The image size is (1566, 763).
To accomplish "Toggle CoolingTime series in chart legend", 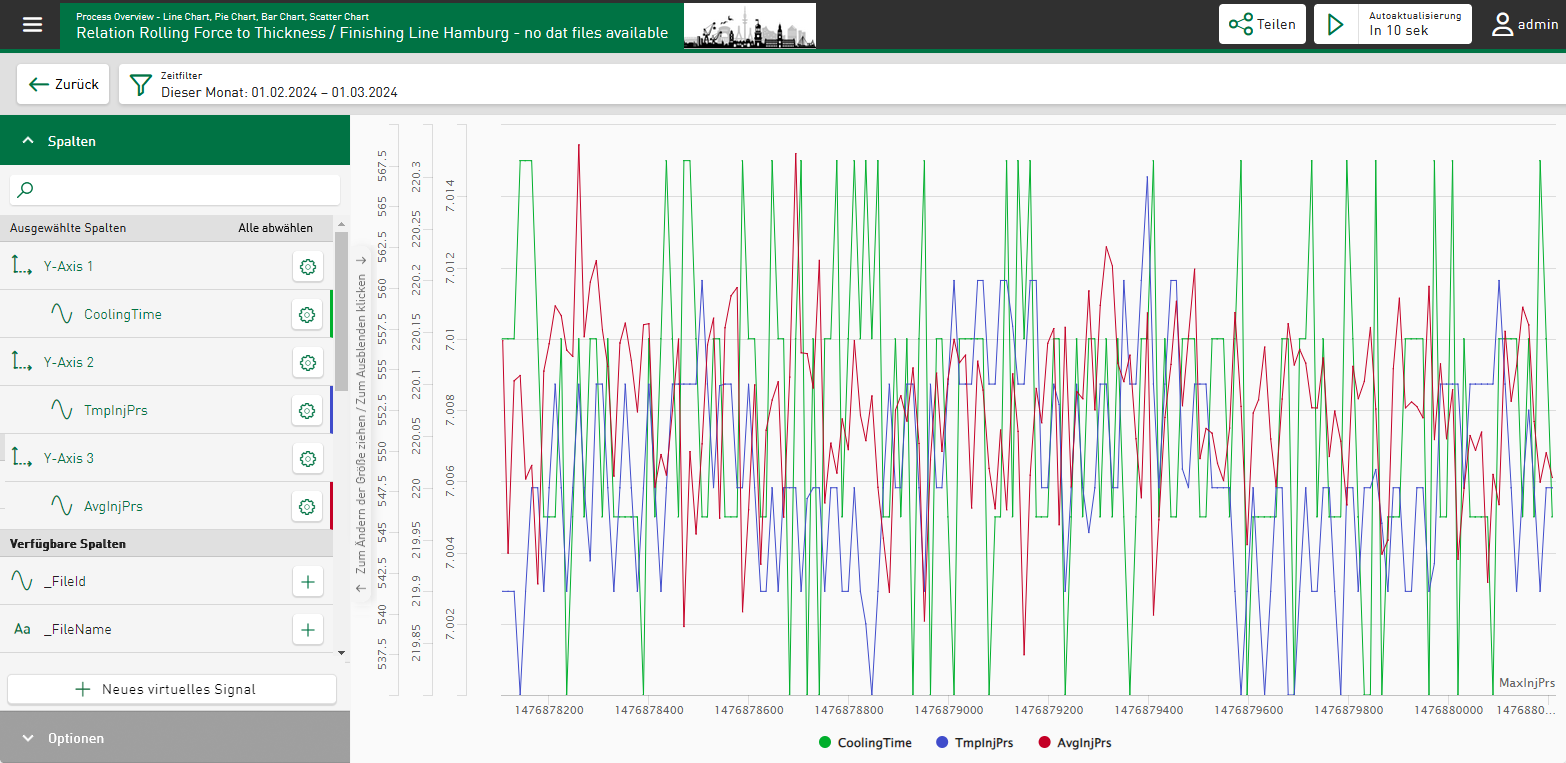I will tap(864, 743).
